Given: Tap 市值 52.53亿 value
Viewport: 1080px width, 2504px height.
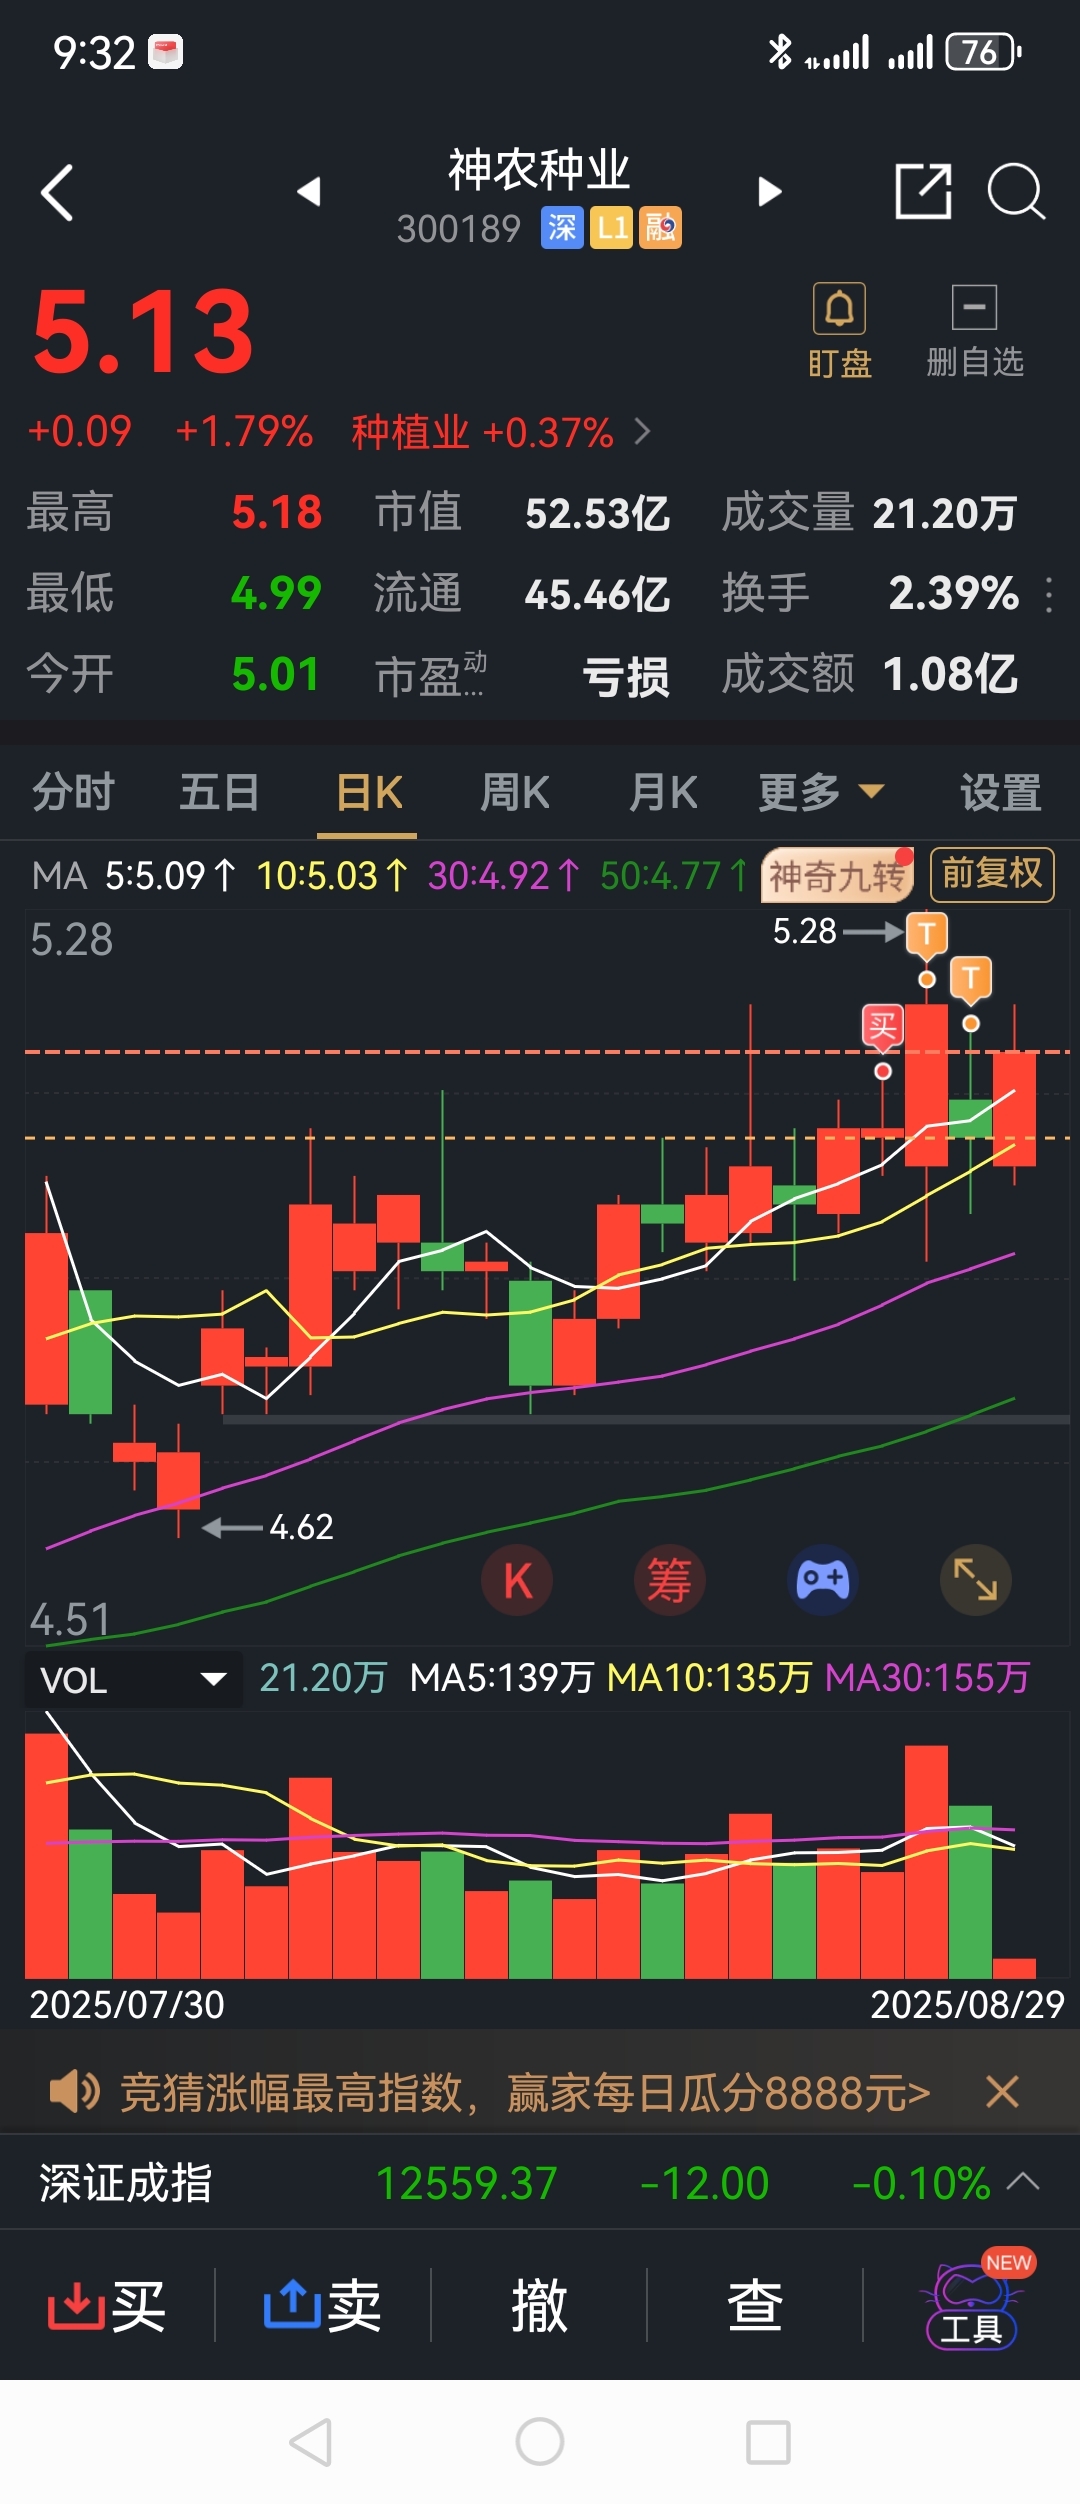Looking at the screenshot, I should 597,513.
